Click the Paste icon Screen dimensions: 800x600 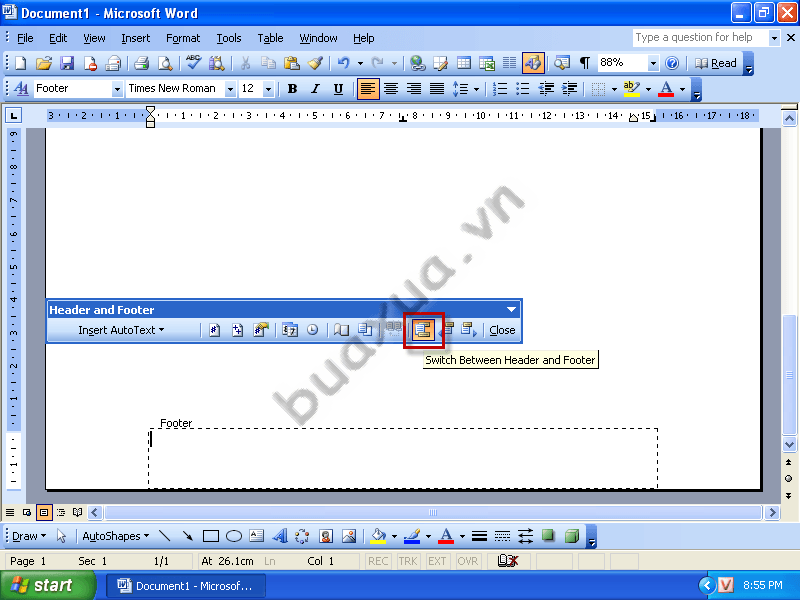click(292, 63)
